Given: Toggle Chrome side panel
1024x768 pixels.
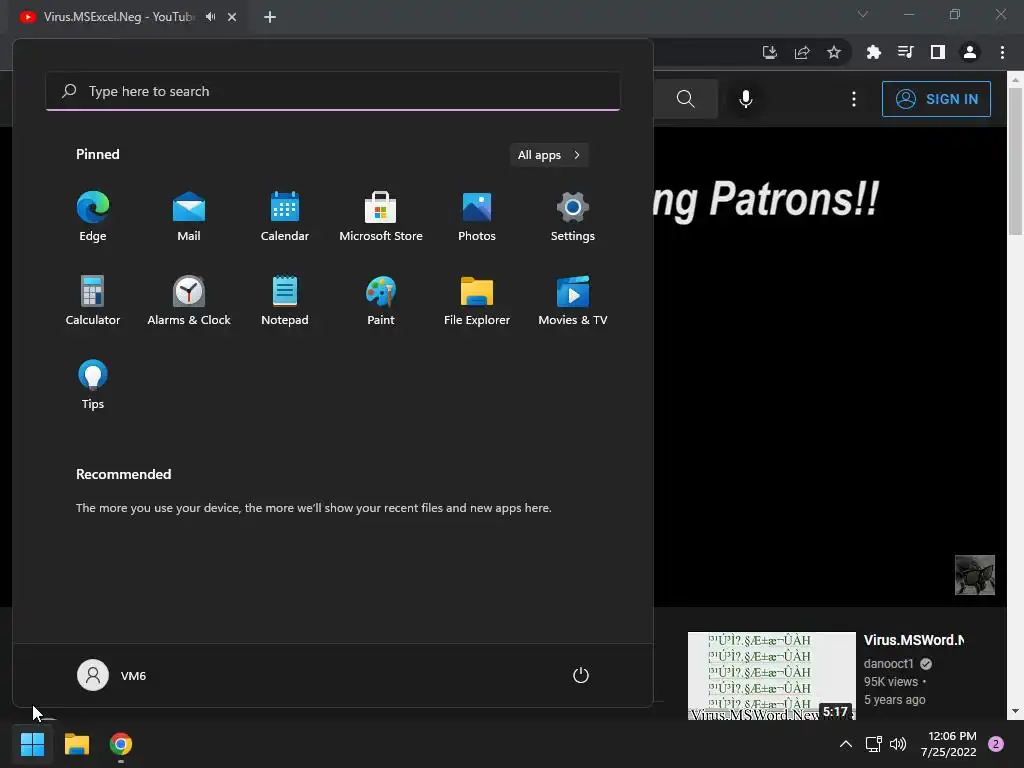Looking at the screenshot, I should (937, 52).
